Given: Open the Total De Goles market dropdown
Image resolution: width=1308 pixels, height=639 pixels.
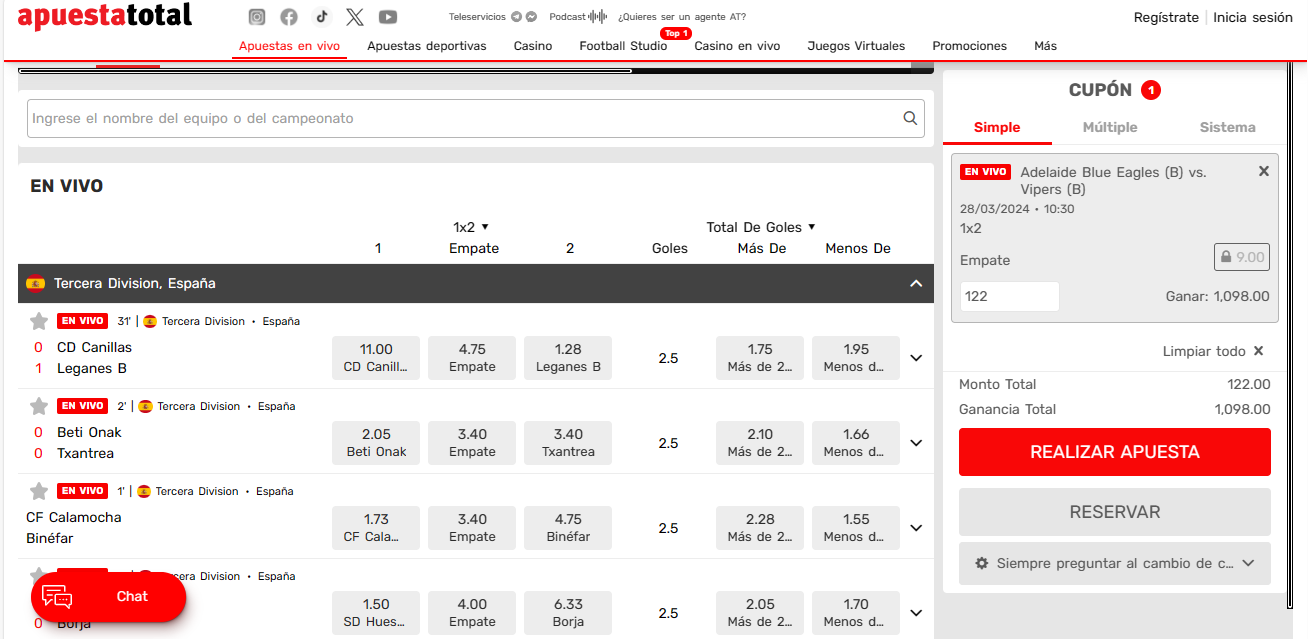Looking at the screenshot, I should coord(761,227).
